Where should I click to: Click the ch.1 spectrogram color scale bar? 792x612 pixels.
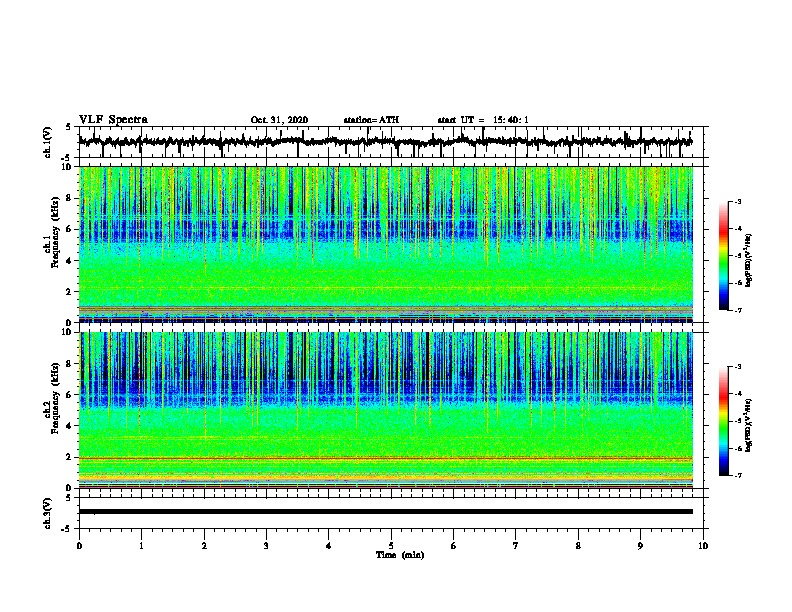click(724, 256)
